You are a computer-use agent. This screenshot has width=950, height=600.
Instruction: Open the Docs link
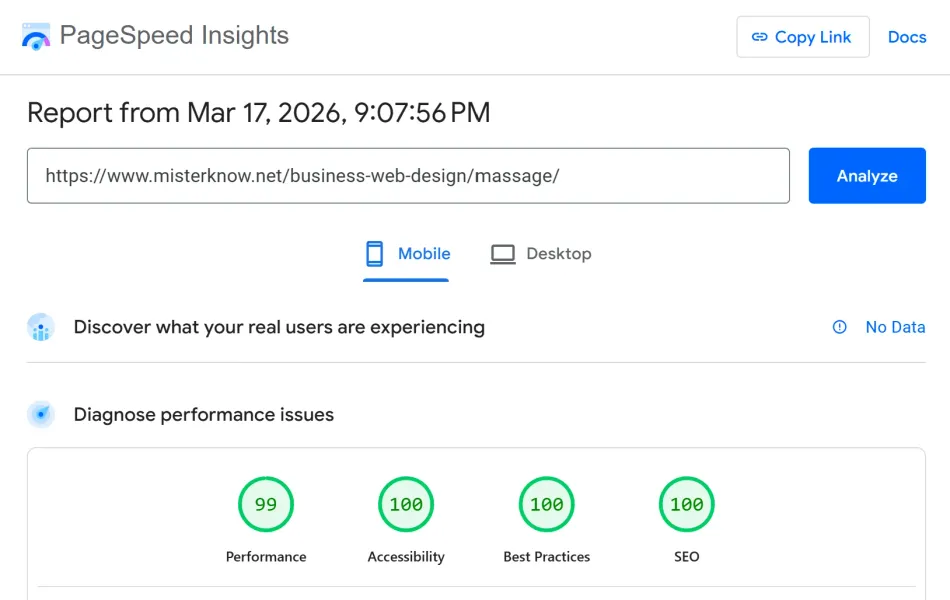(x=907, y=37)
